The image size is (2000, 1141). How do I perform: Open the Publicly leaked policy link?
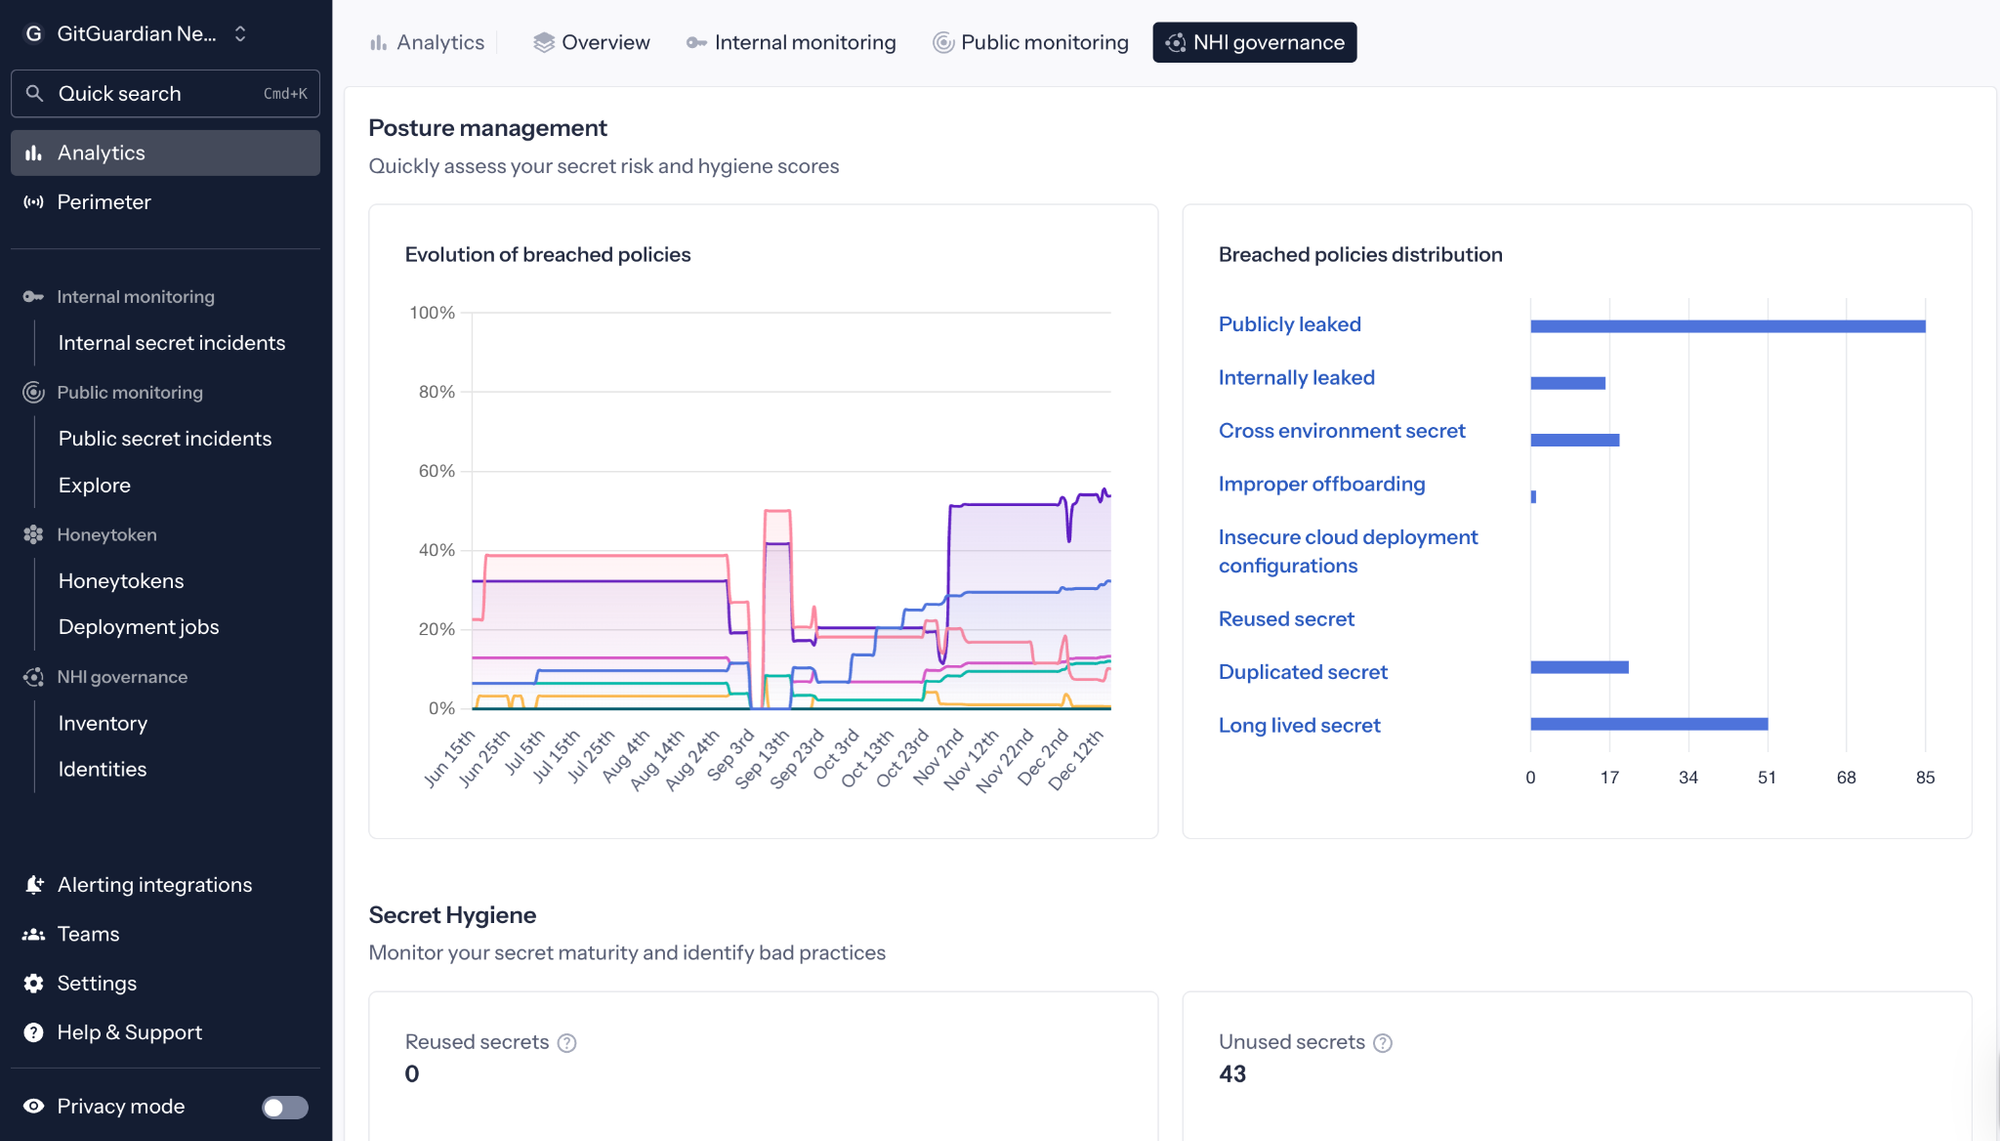point(1289,324)
